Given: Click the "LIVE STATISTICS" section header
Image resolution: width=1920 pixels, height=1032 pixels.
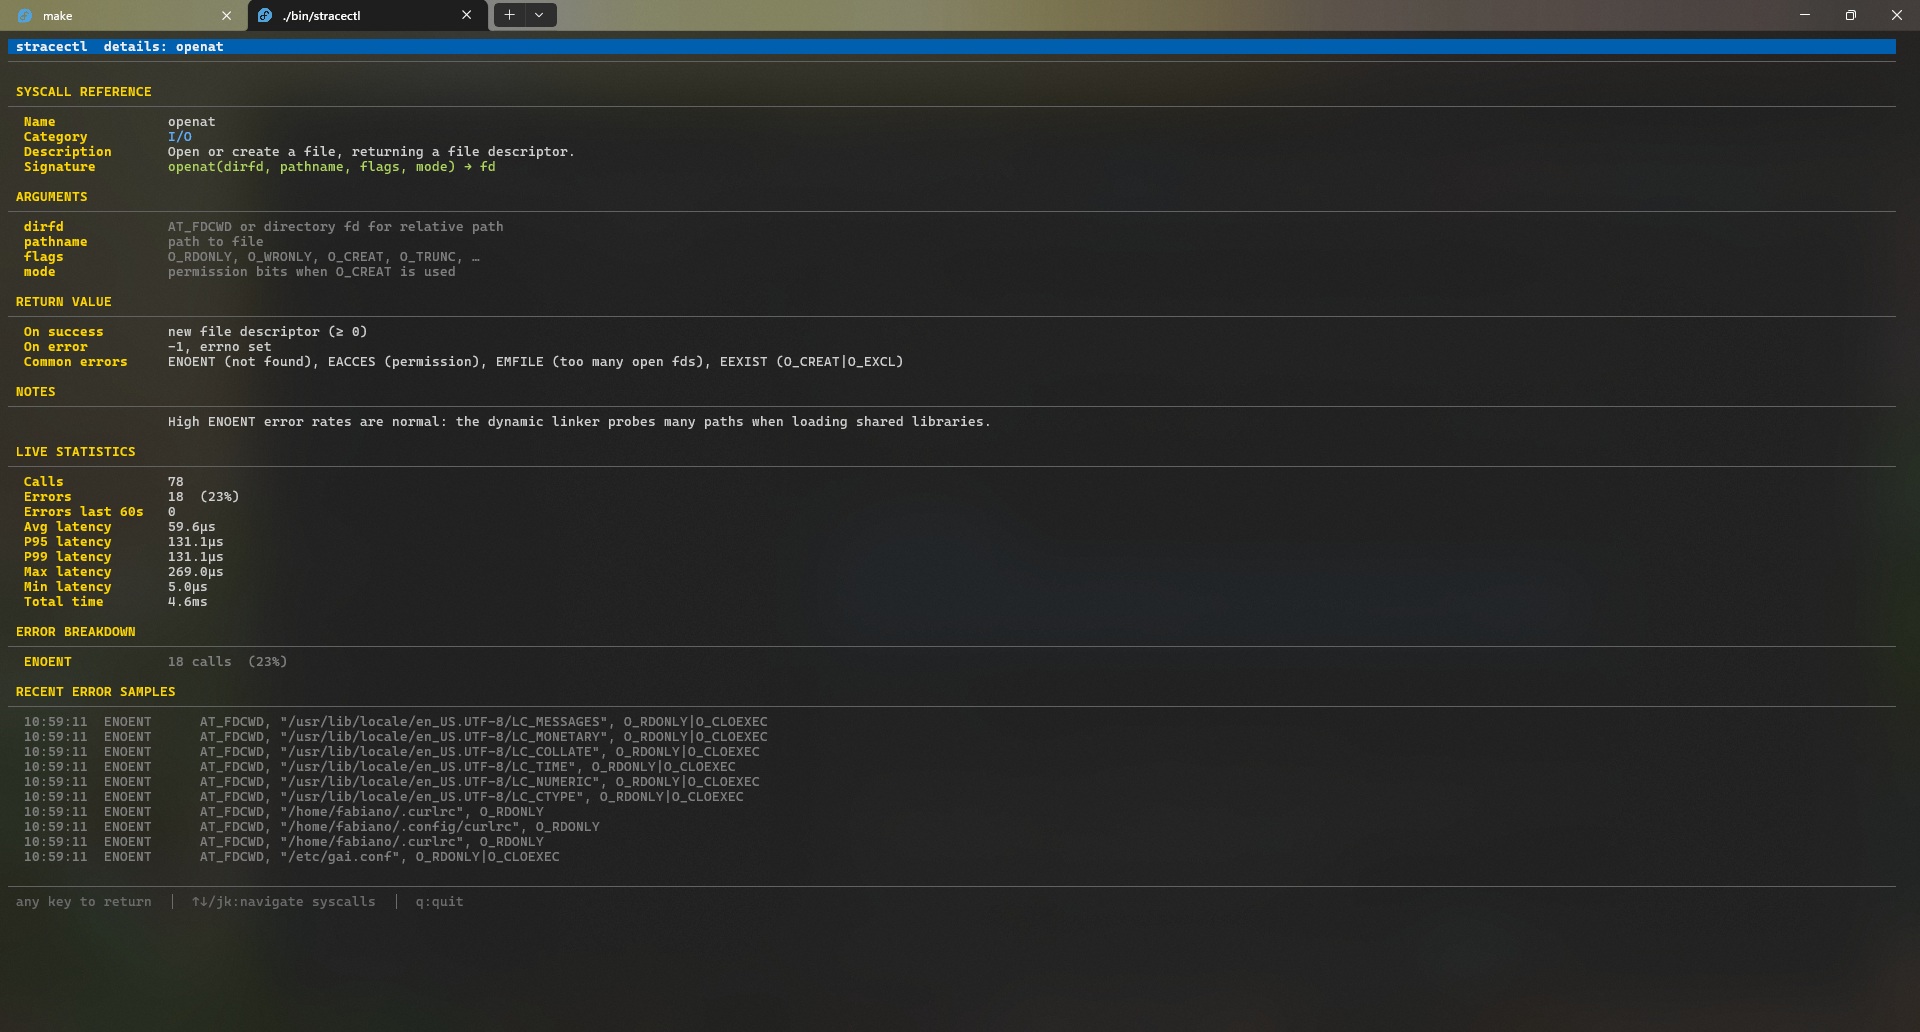Looking at the screenshot, I should 76,452.
